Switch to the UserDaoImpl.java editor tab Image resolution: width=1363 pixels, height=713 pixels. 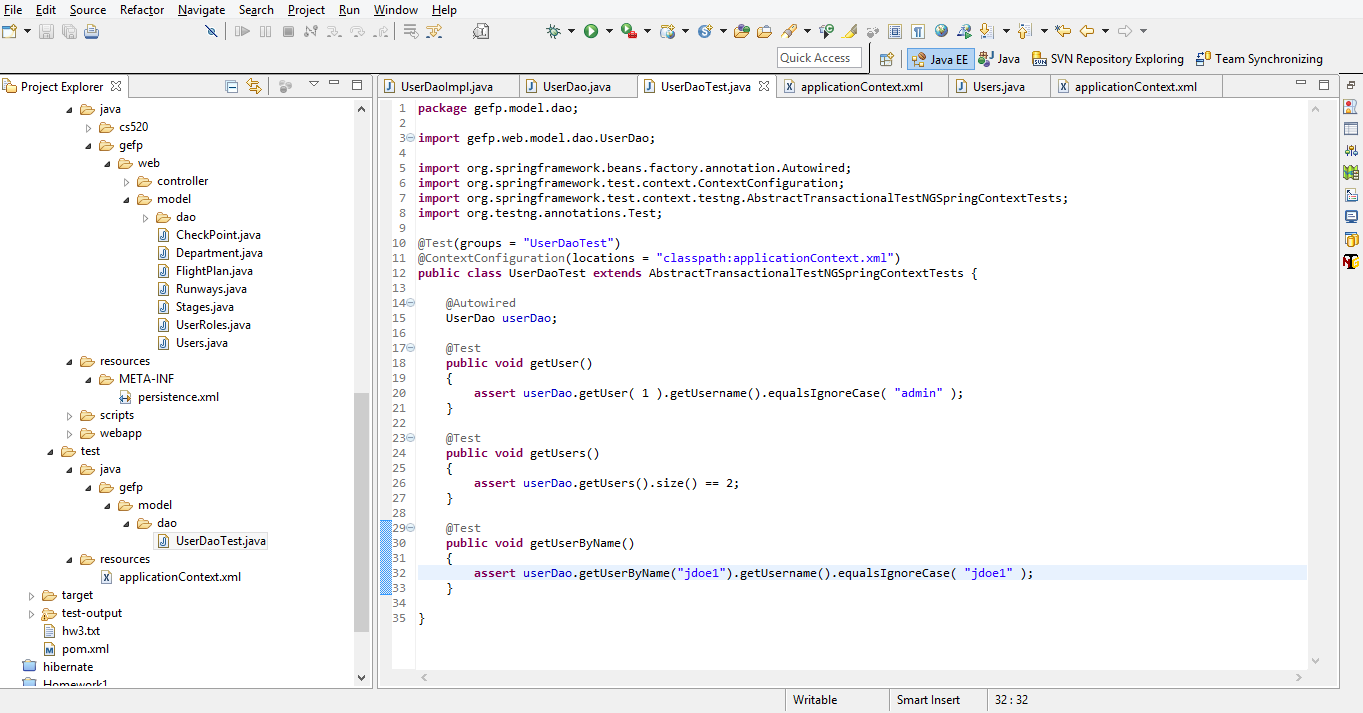pos(446,87)
